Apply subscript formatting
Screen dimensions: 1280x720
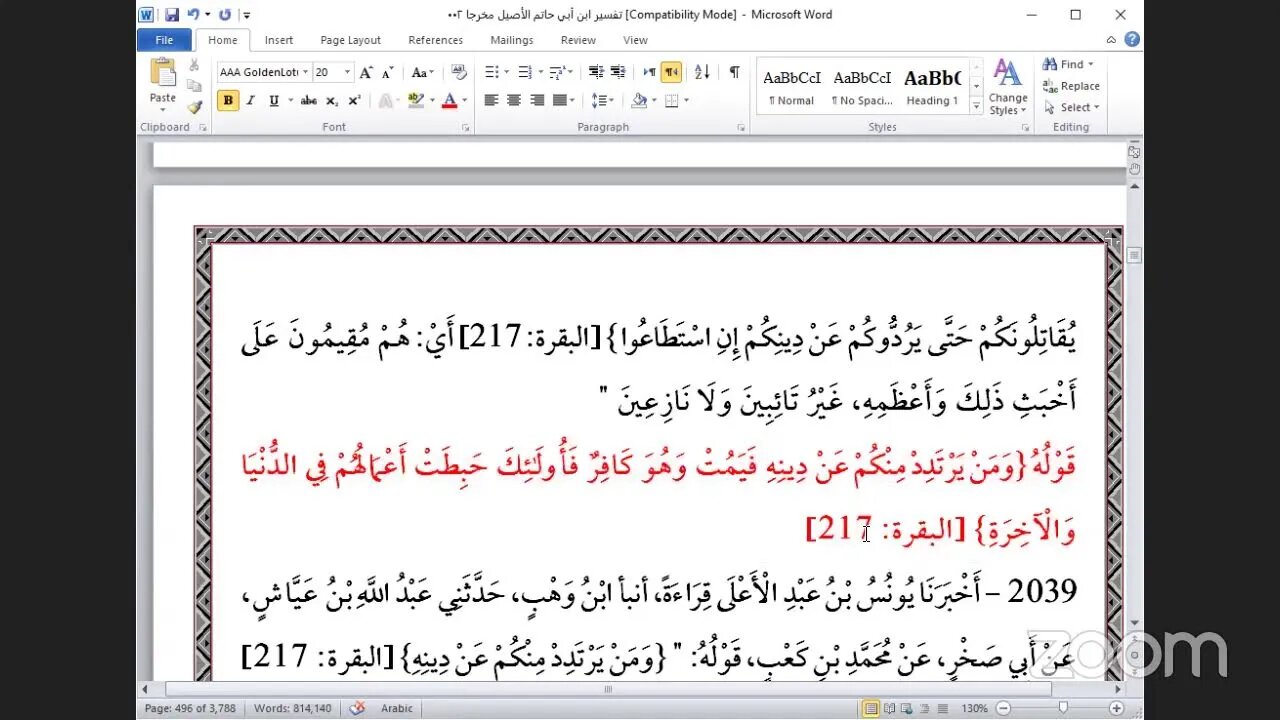332,100
